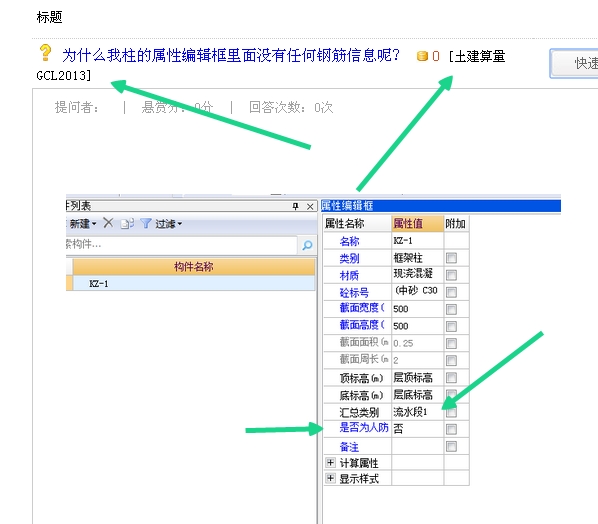
Task: Delete component with the X toolbar icon
Action: click(108, 223)
